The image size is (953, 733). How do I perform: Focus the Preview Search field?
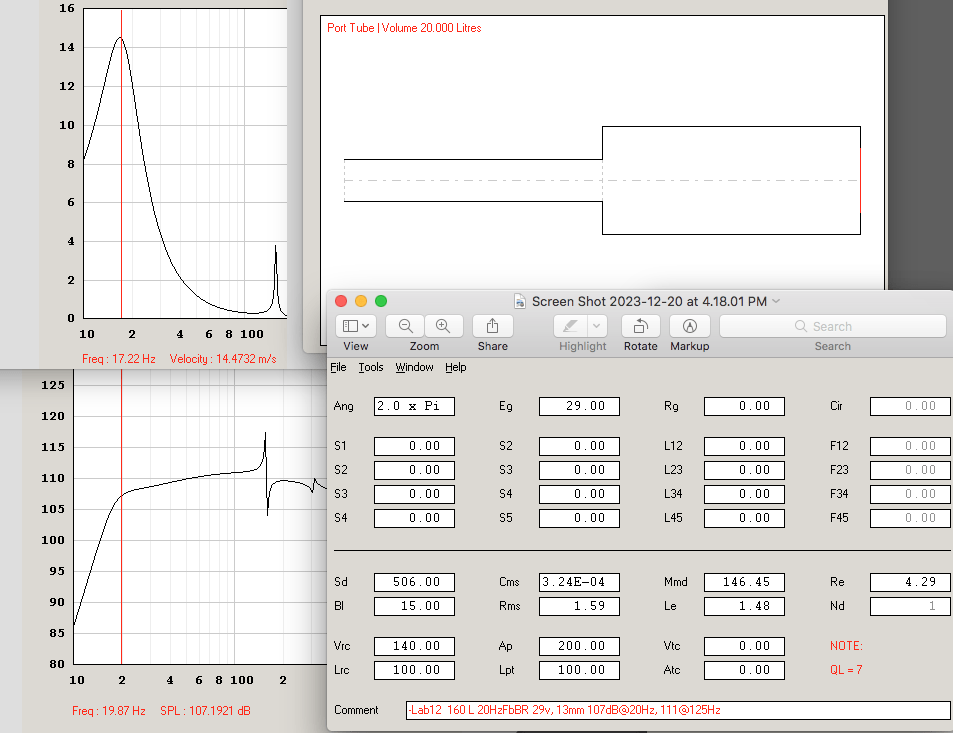(x=833, y=326)
